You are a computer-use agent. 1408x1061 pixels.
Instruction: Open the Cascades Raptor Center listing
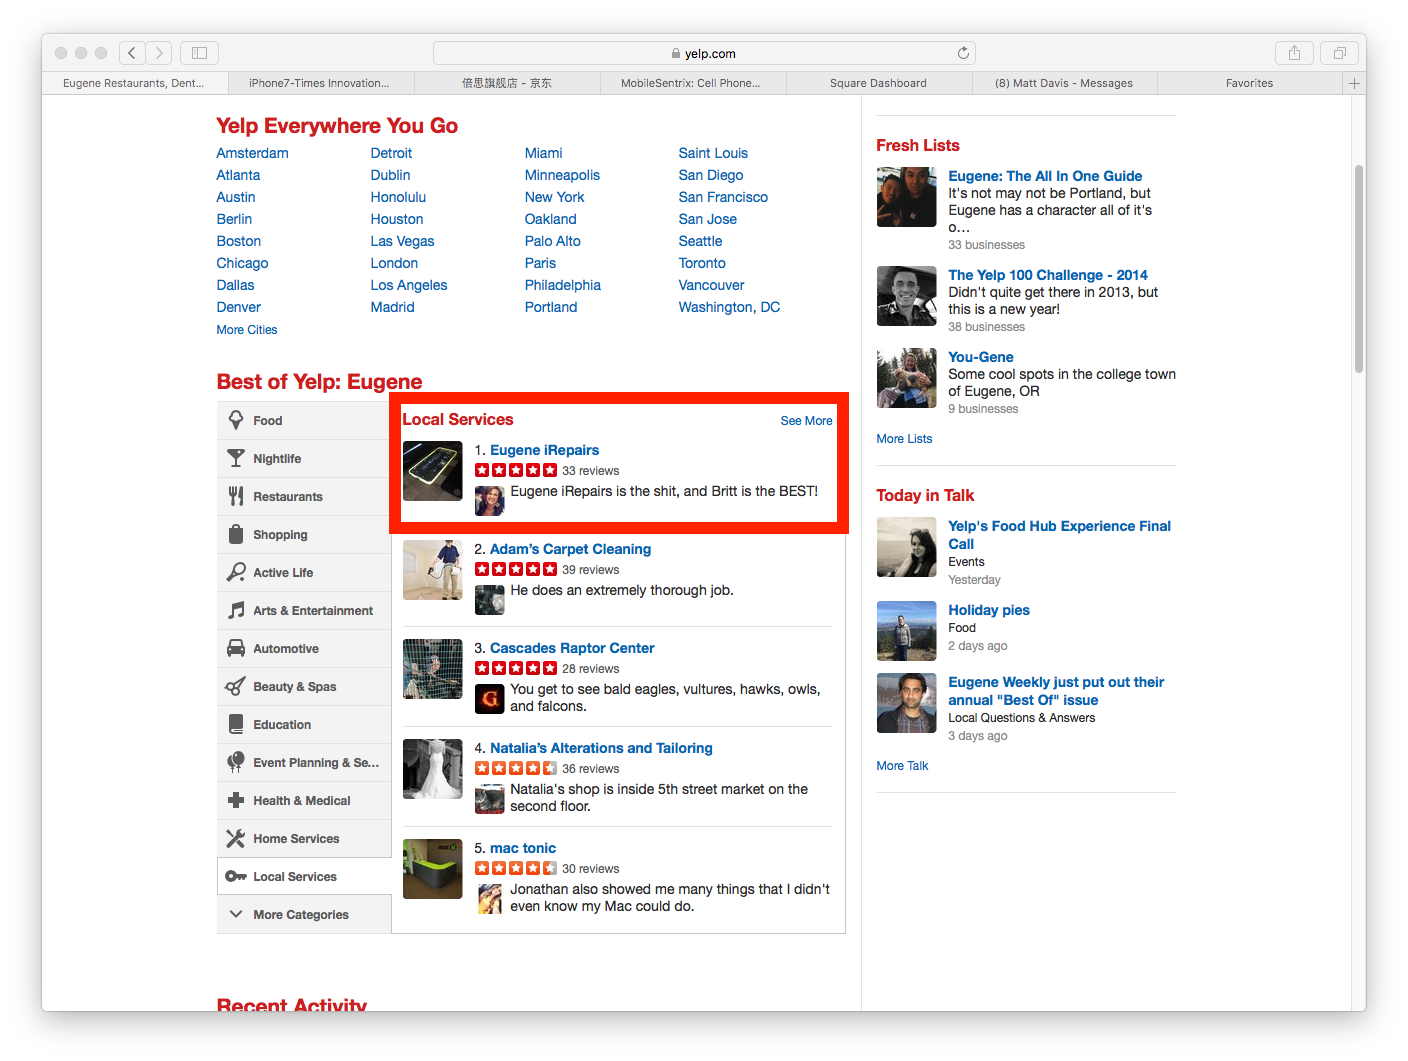tap(572, 648)
